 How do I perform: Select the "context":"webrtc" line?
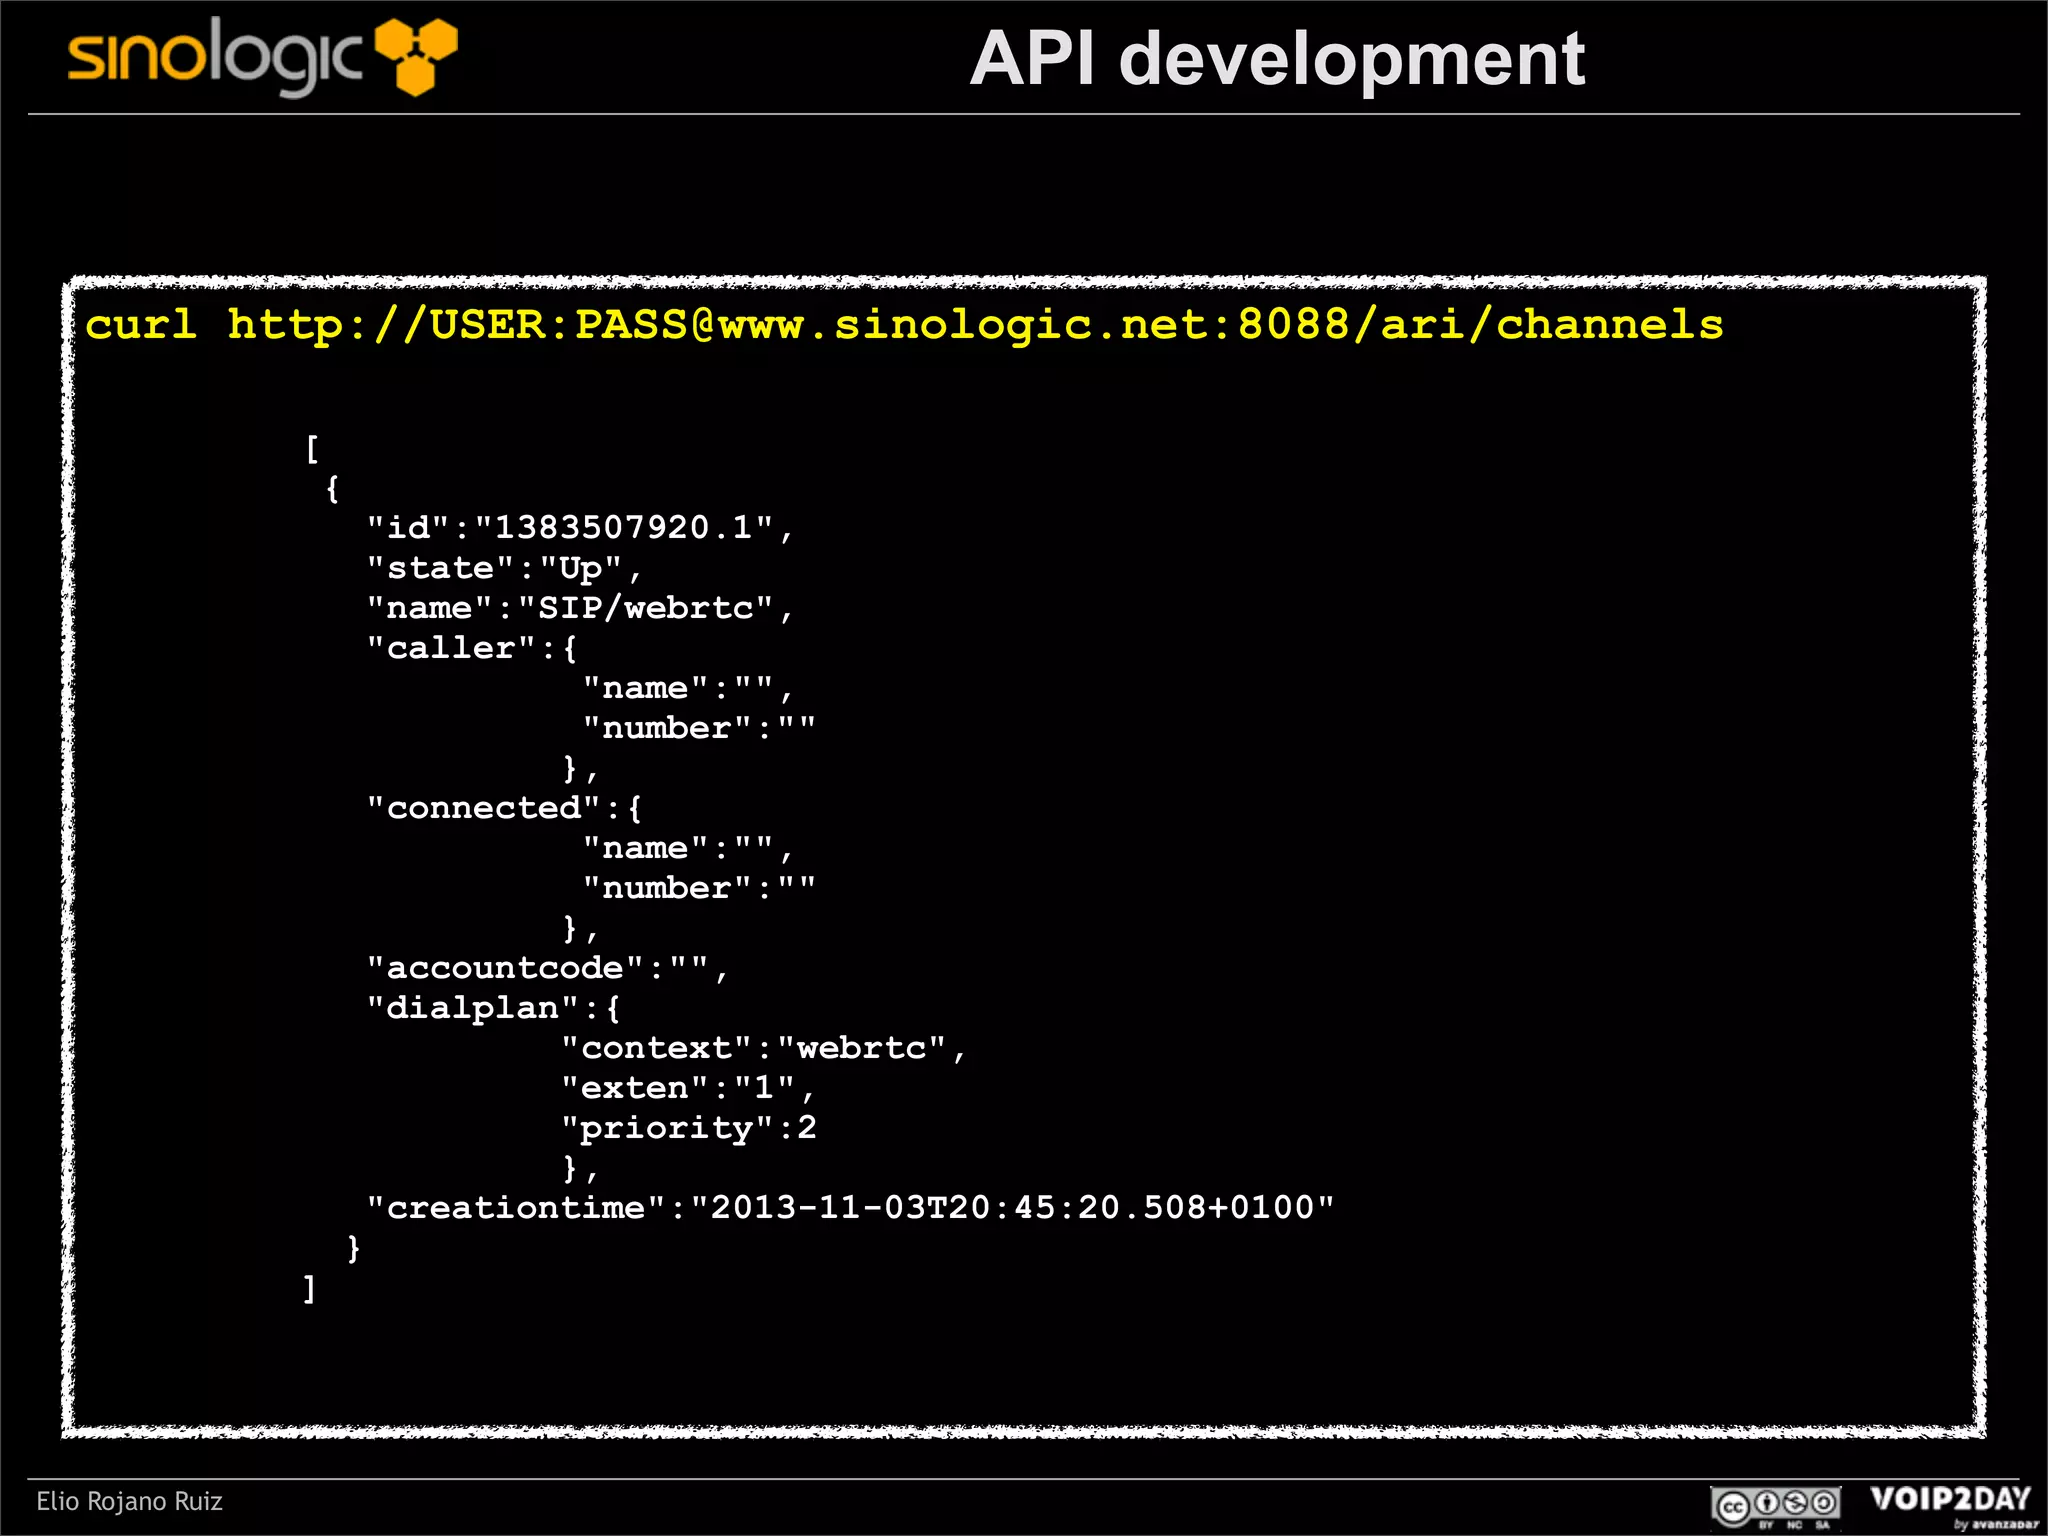pyautogui.click(x=763, y=1048)
